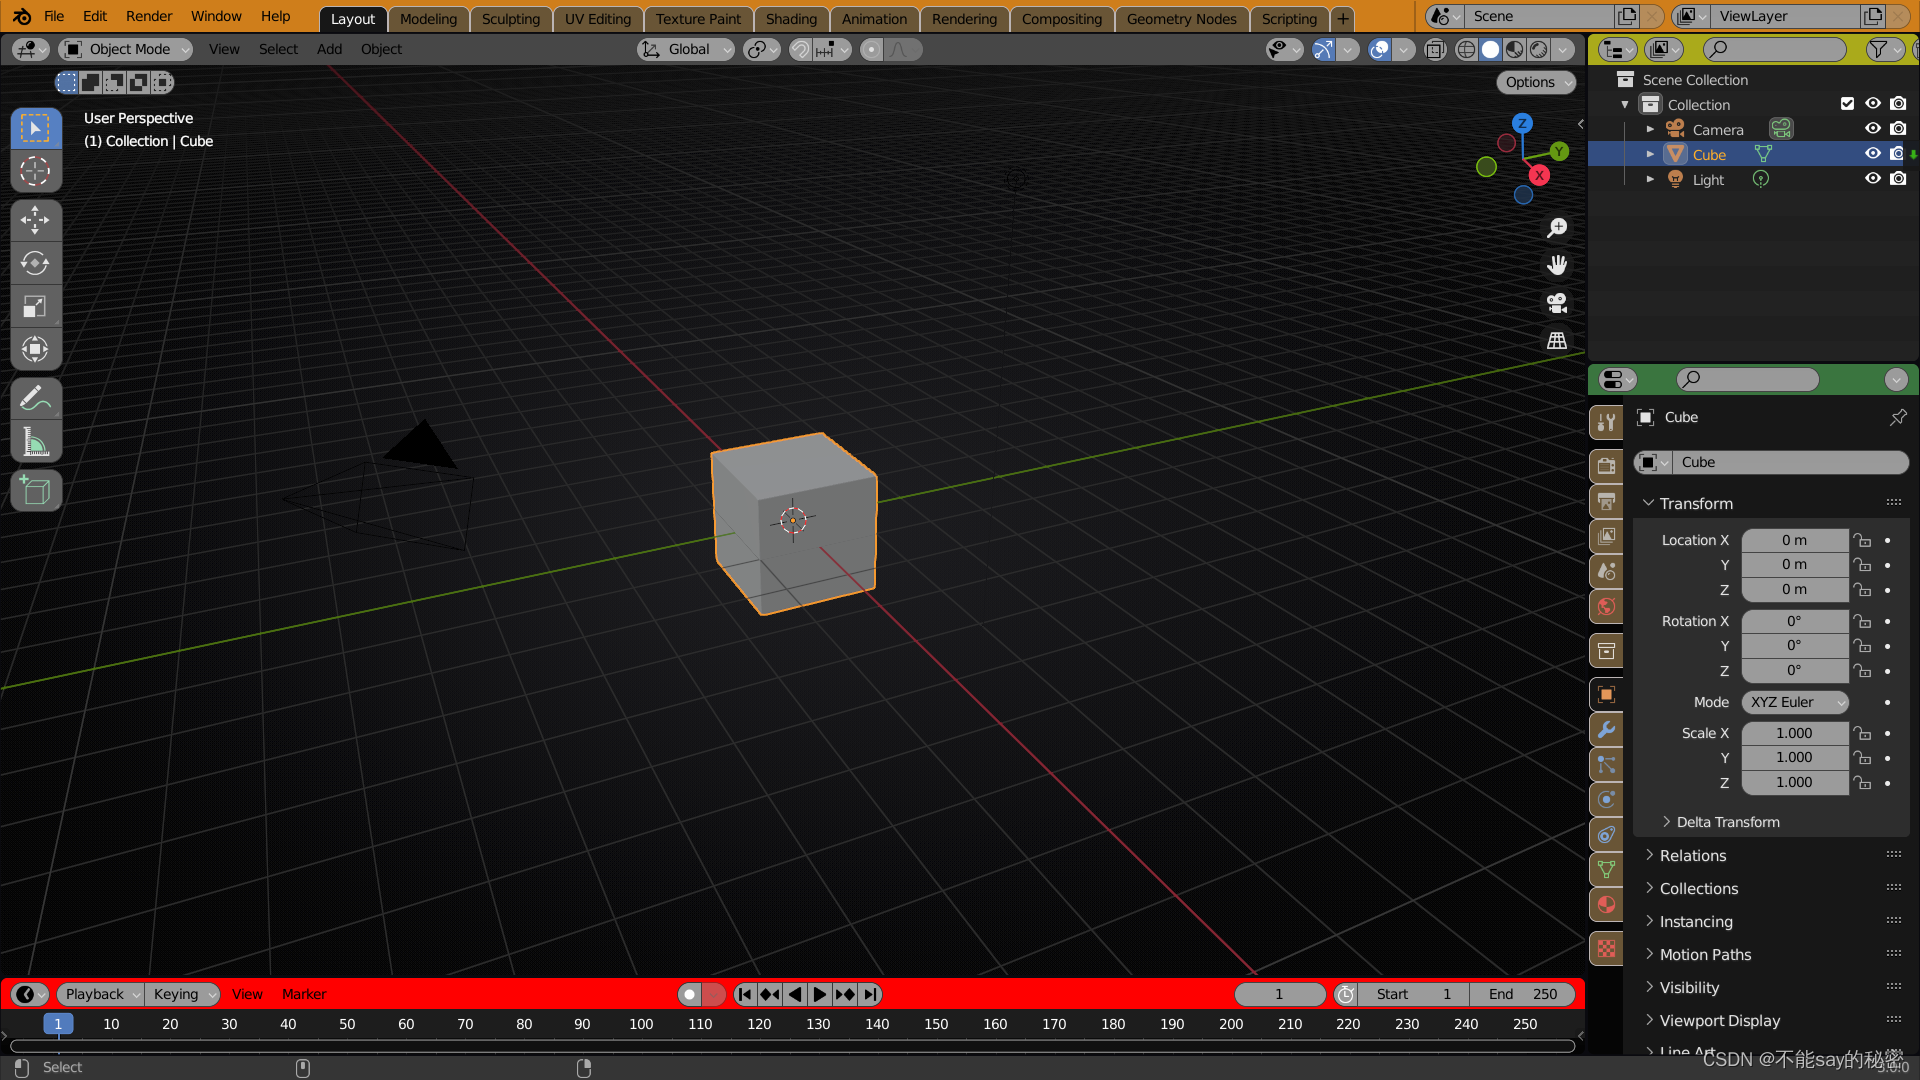Image resolution: width=1920 pixels, height=1080 pixels.
Task: Select the Measure tool
Action: (35, 442)
